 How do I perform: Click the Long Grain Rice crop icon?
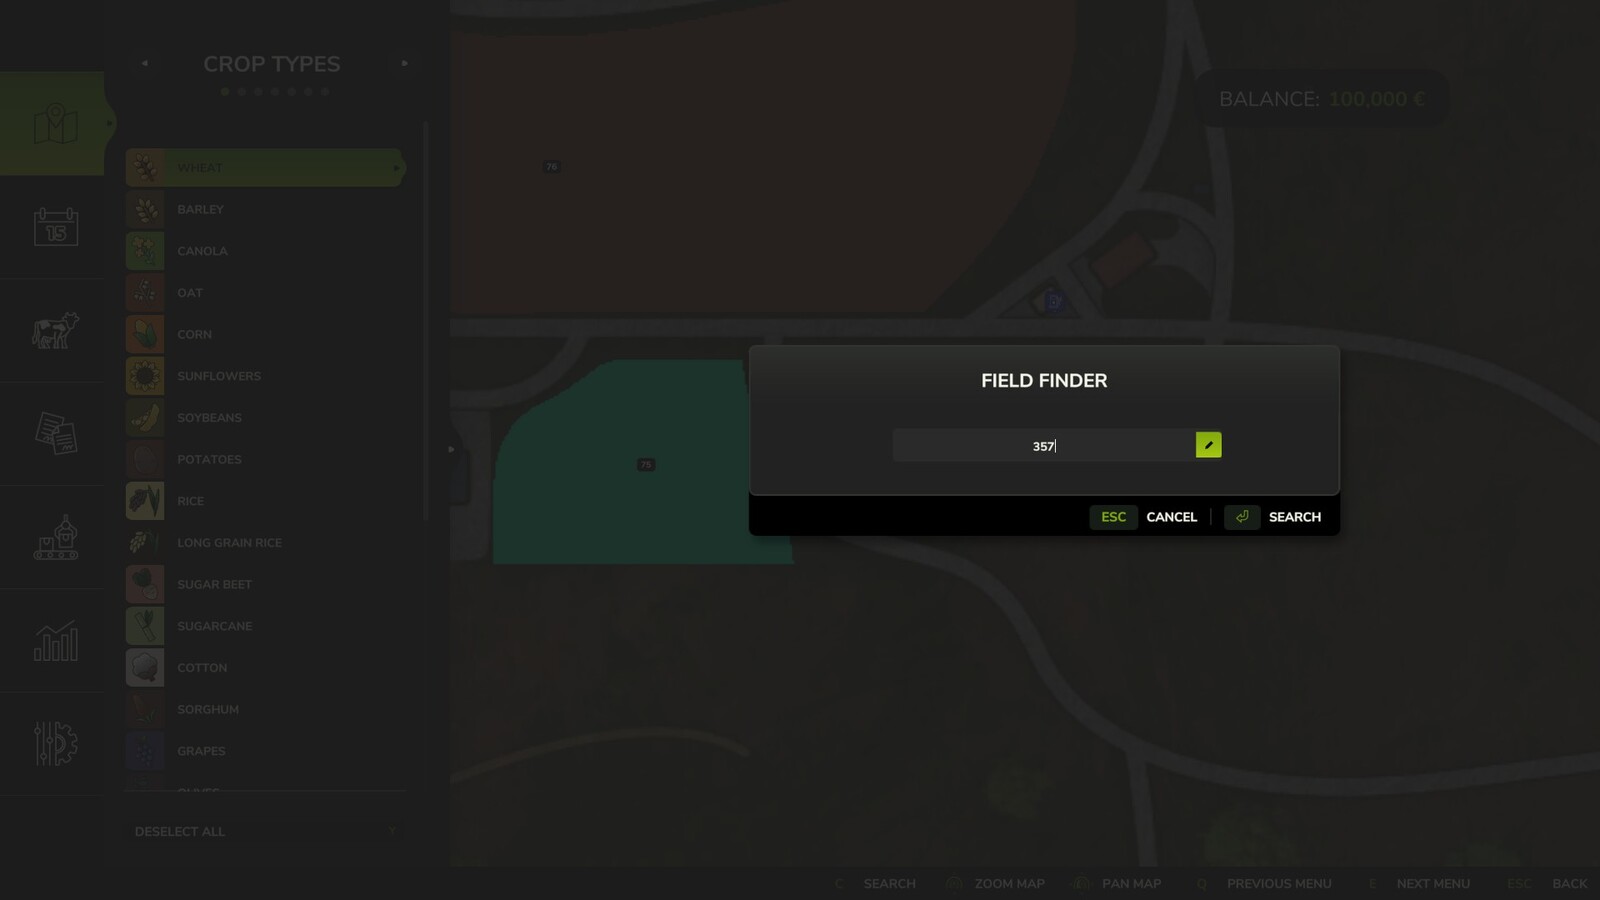pyautogui.click(x=145, y=543)
